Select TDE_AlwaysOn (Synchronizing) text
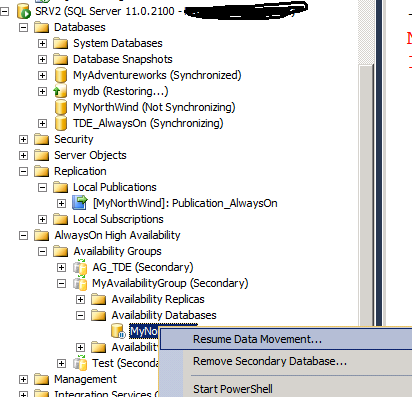Viewport: 412px width, 397px height. click(148, 123)
